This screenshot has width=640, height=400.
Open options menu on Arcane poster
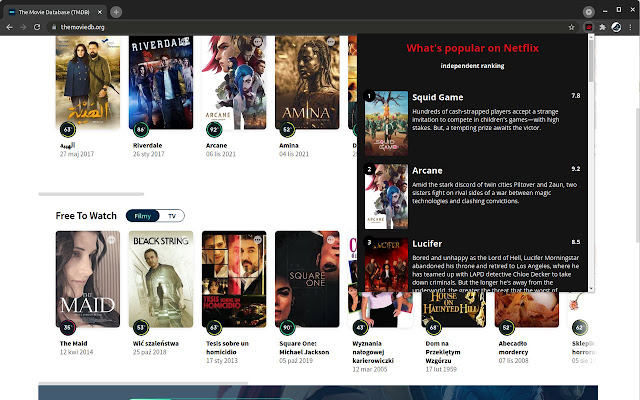tap(258, 42)
